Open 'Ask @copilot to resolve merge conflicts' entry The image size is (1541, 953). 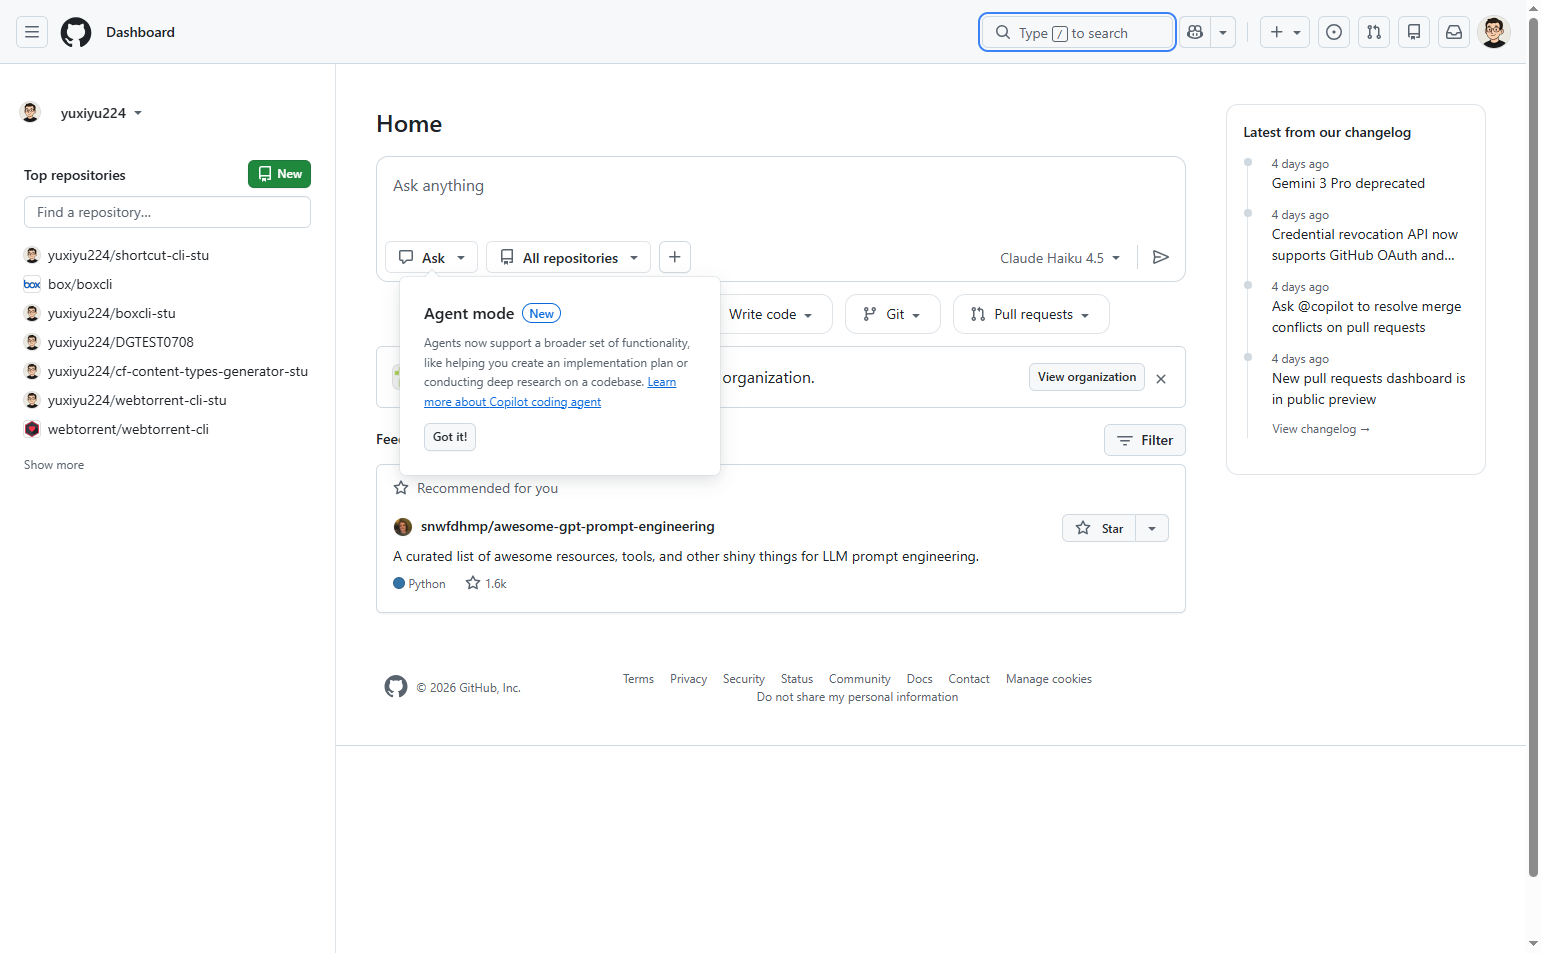1366,317
